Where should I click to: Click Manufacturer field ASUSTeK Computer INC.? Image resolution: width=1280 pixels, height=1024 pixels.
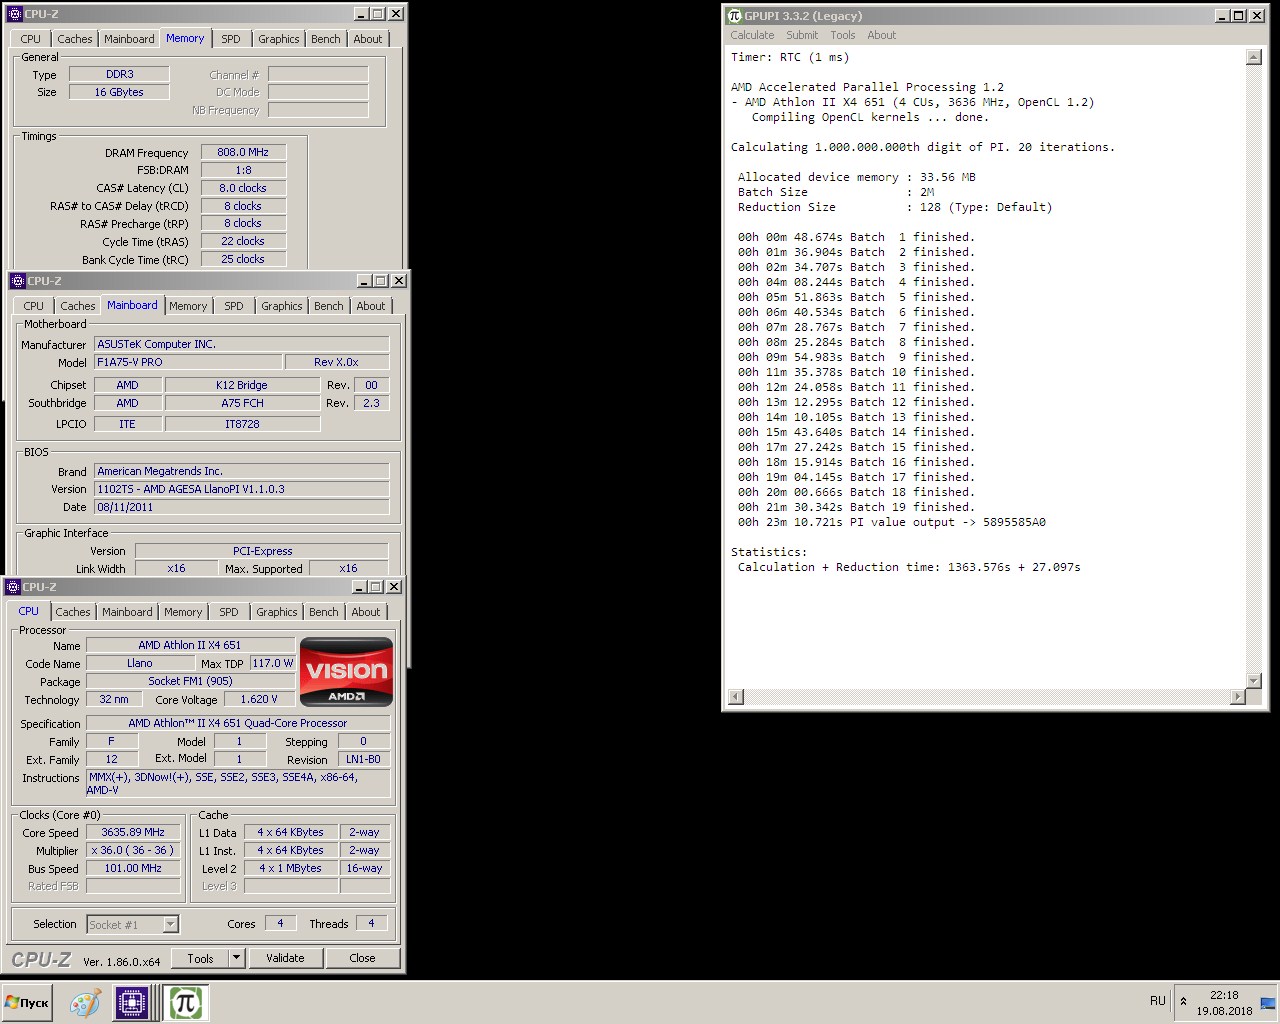[x=241, y=344]
